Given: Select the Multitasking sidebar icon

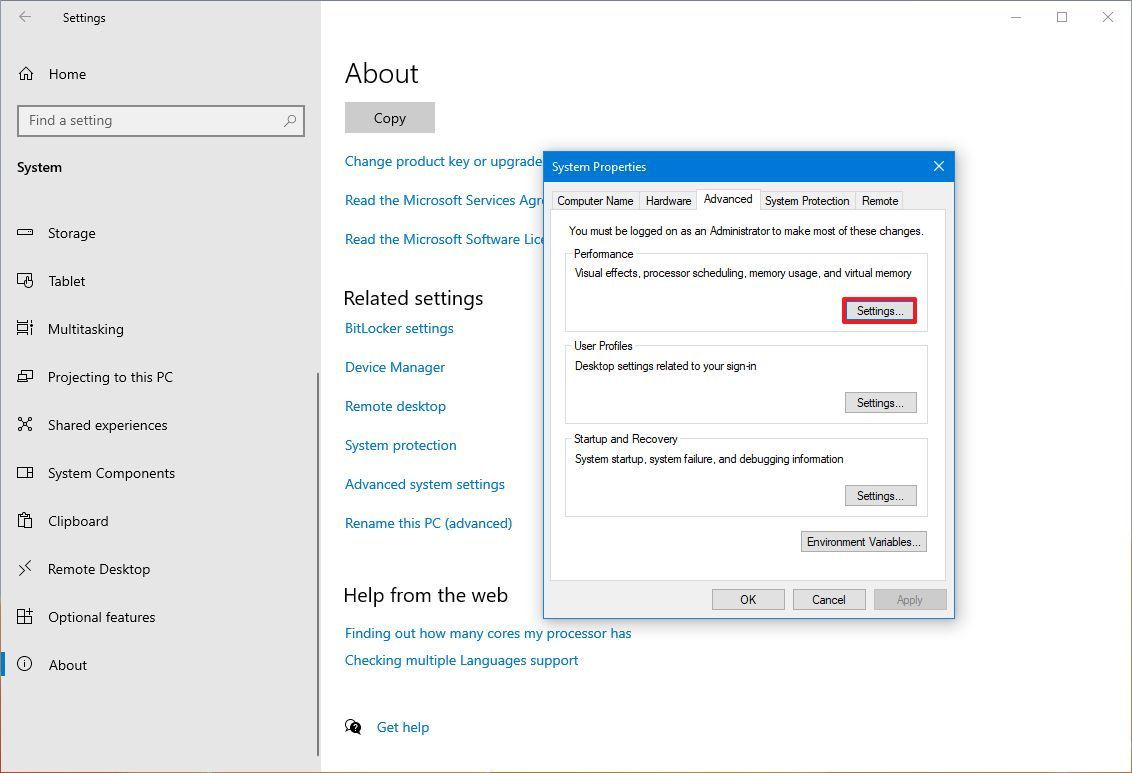Looking at the screenshot, I should coord(26,329).
